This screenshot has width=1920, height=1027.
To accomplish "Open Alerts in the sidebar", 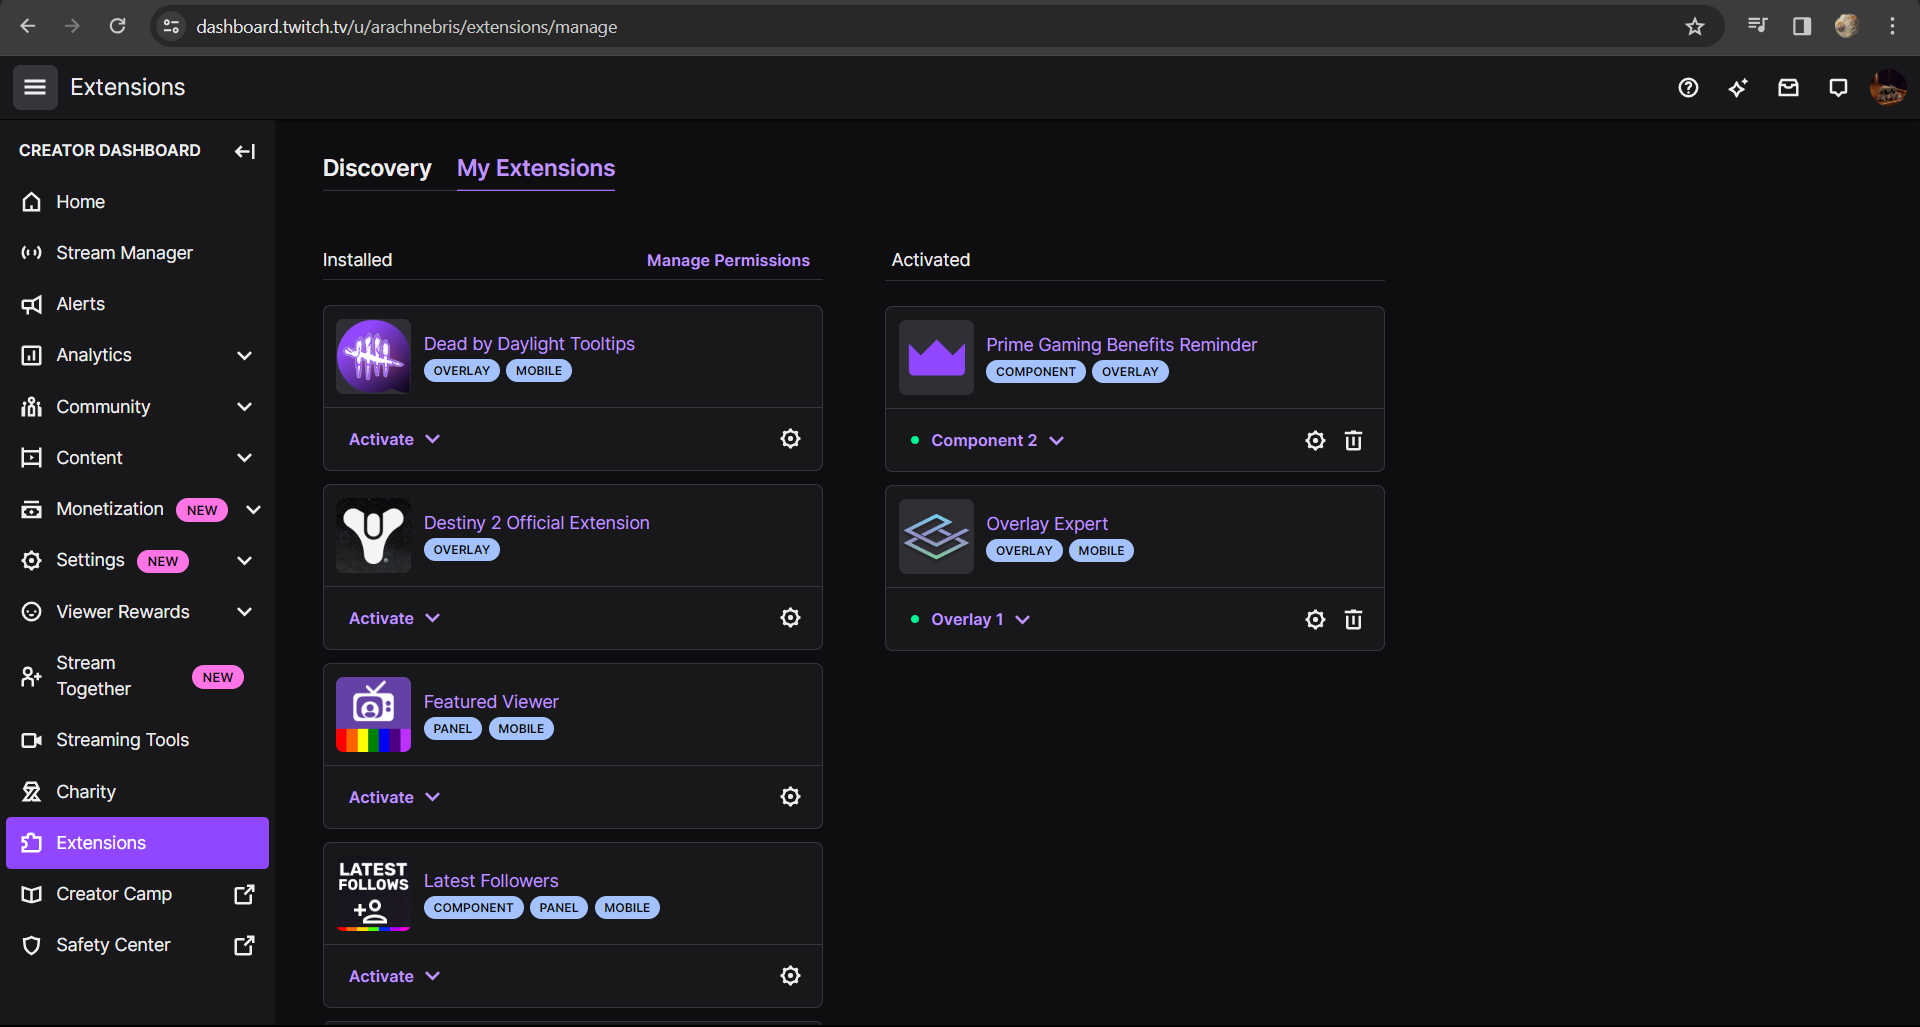I will pos(137,304).
